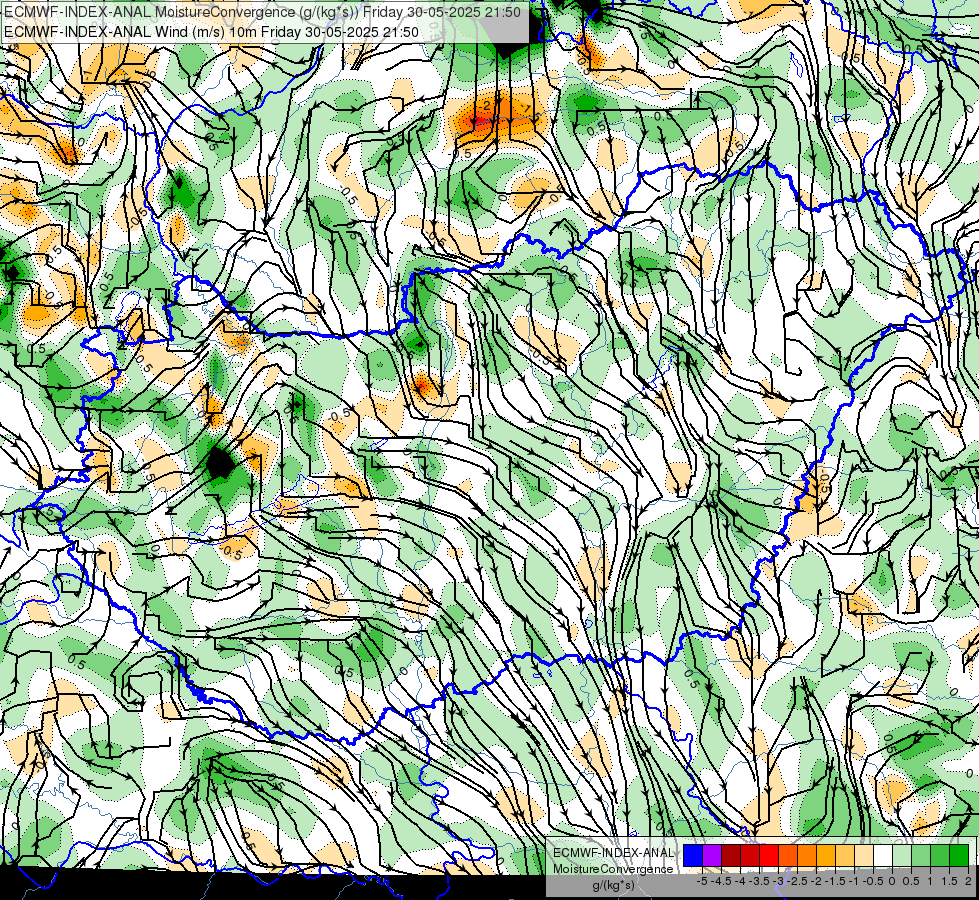Click the amber swatch between -2 and -1.5
Viewport: 979px width, 900px height.
[826, 855]
